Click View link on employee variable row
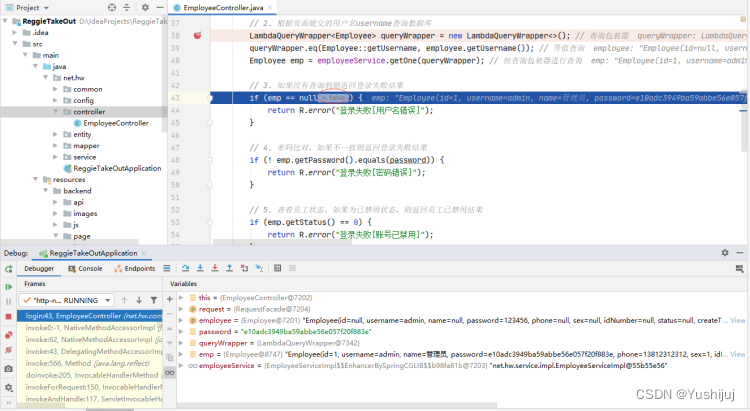The height and width of the screenshot is (411, 750). [738, 320]
